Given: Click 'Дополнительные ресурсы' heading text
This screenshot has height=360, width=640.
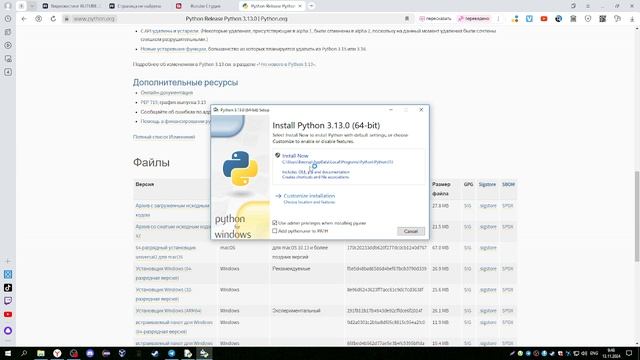Looking at the screenshot, I should coord(185,82).
